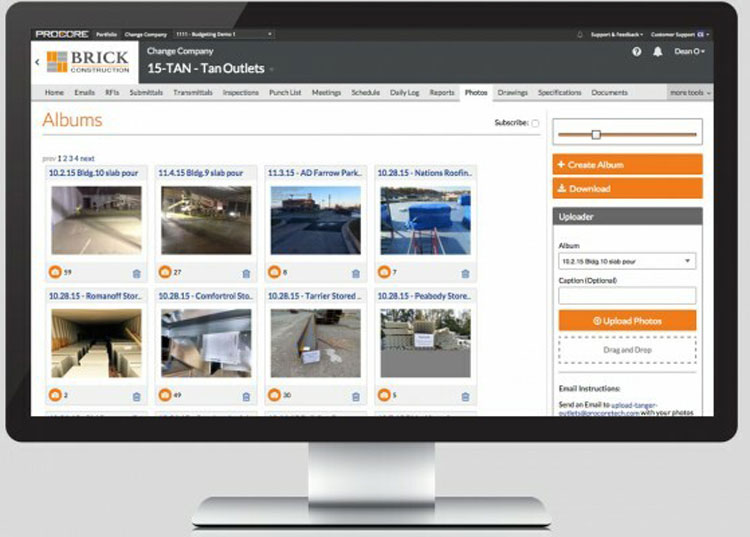Open Portfolio in the top bar
Viewport: 750px width, 537px height.
106,34
